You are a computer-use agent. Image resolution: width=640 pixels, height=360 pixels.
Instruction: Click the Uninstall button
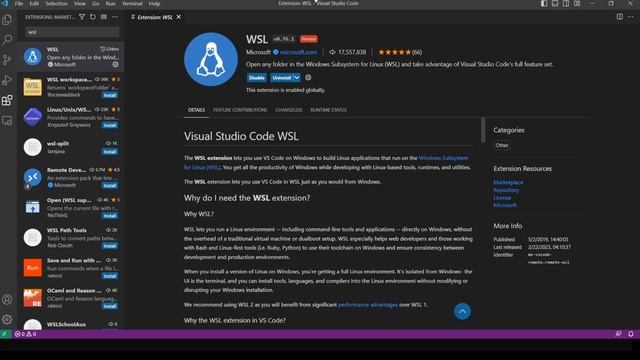click(282, 78)
